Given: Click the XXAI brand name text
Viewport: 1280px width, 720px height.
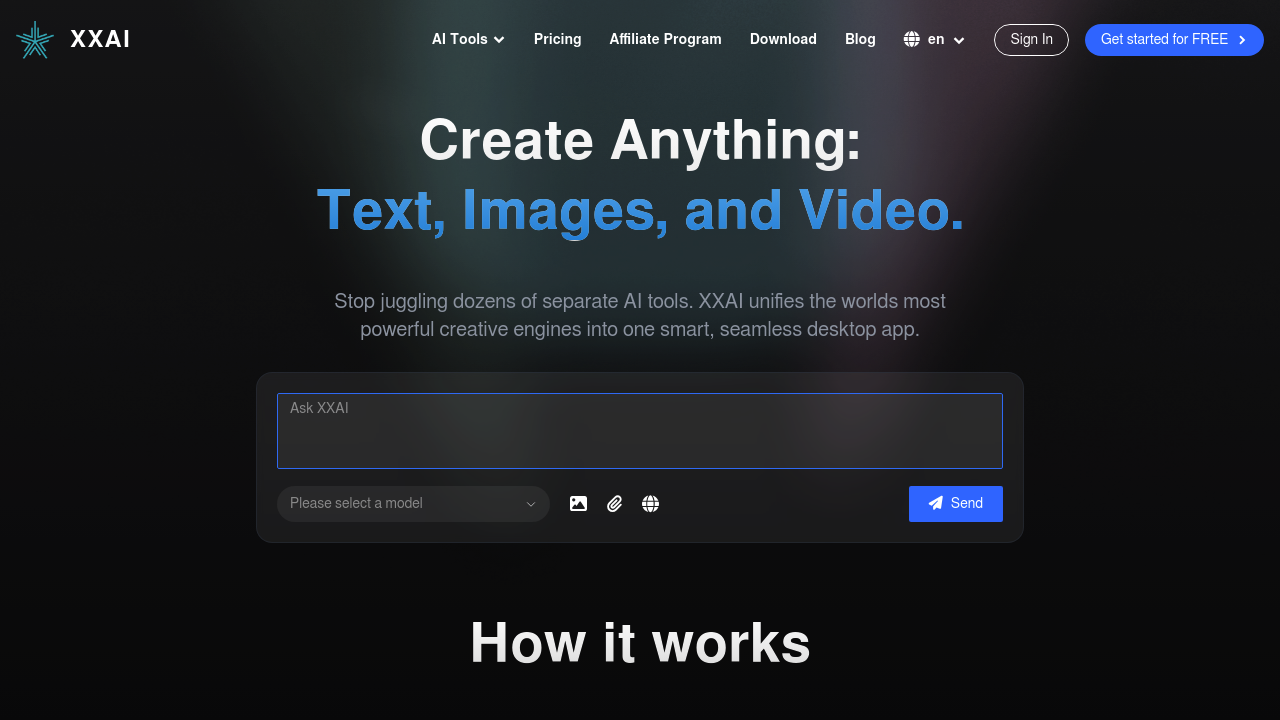Looking at the screenshot, I should click(x=100, y=40).
